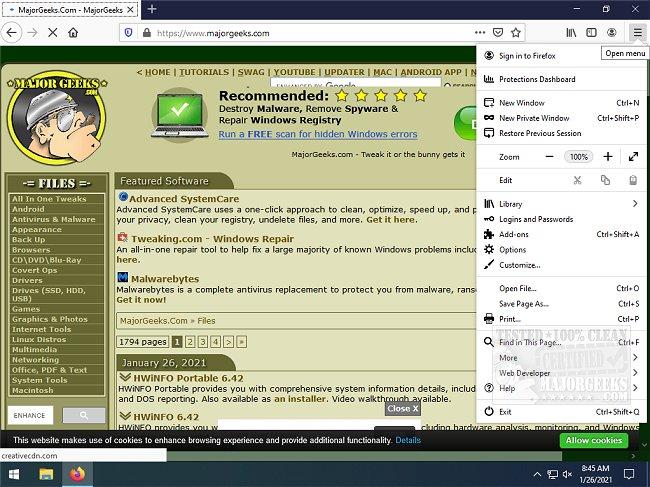Zoom in with the plus button

pyautogui.click(x=607, y=157)
